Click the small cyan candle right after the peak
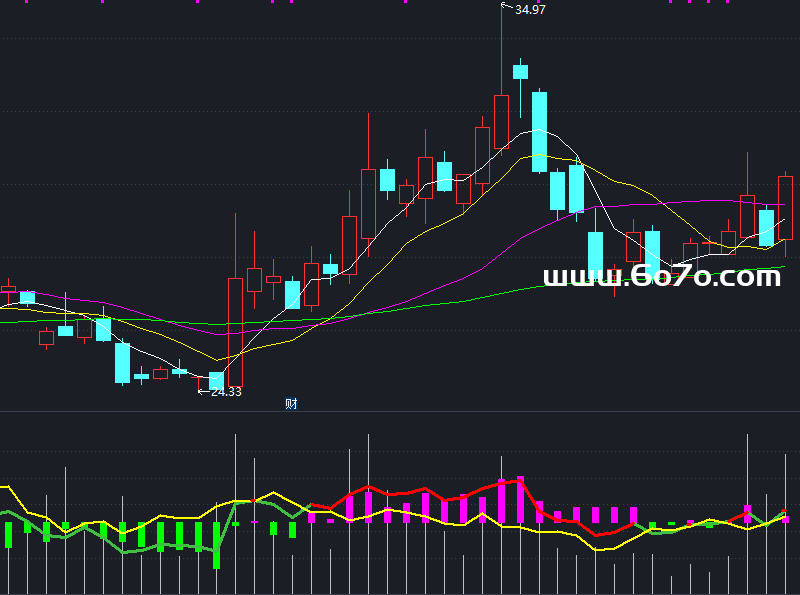 [520, 71]
